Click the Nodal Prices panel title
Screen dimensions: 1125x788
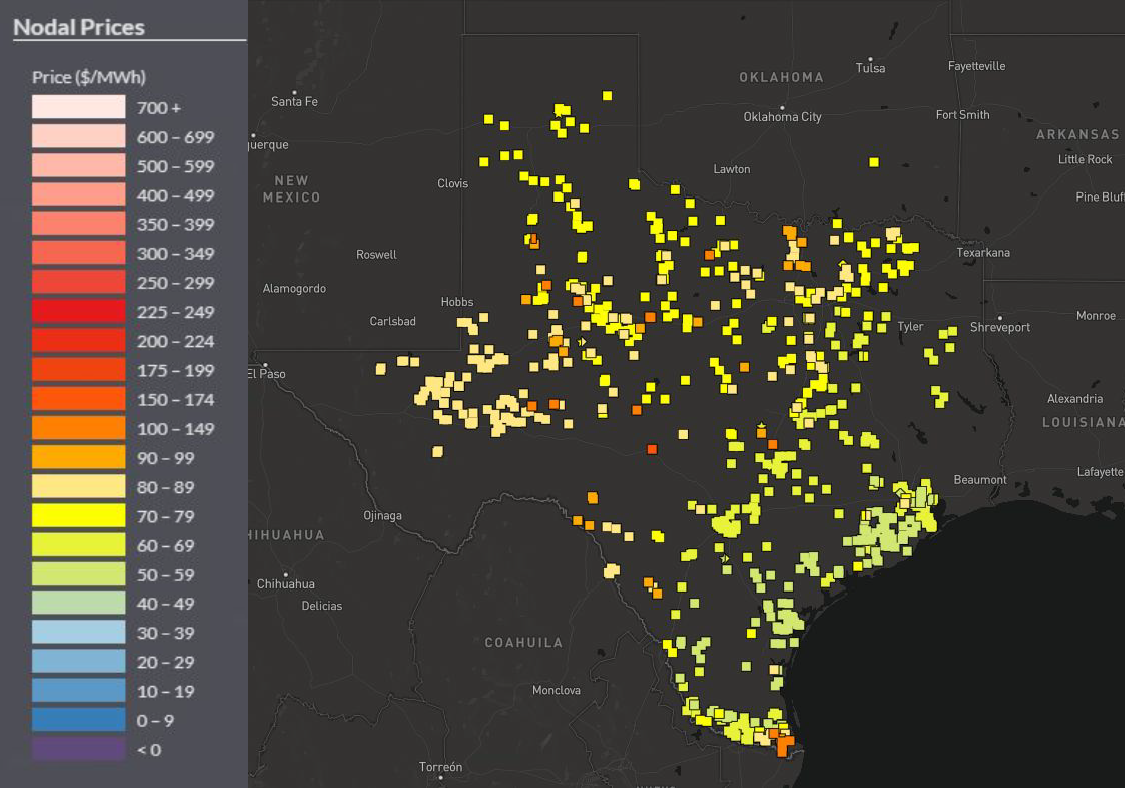pyautogui.click(x=79, y=27)
